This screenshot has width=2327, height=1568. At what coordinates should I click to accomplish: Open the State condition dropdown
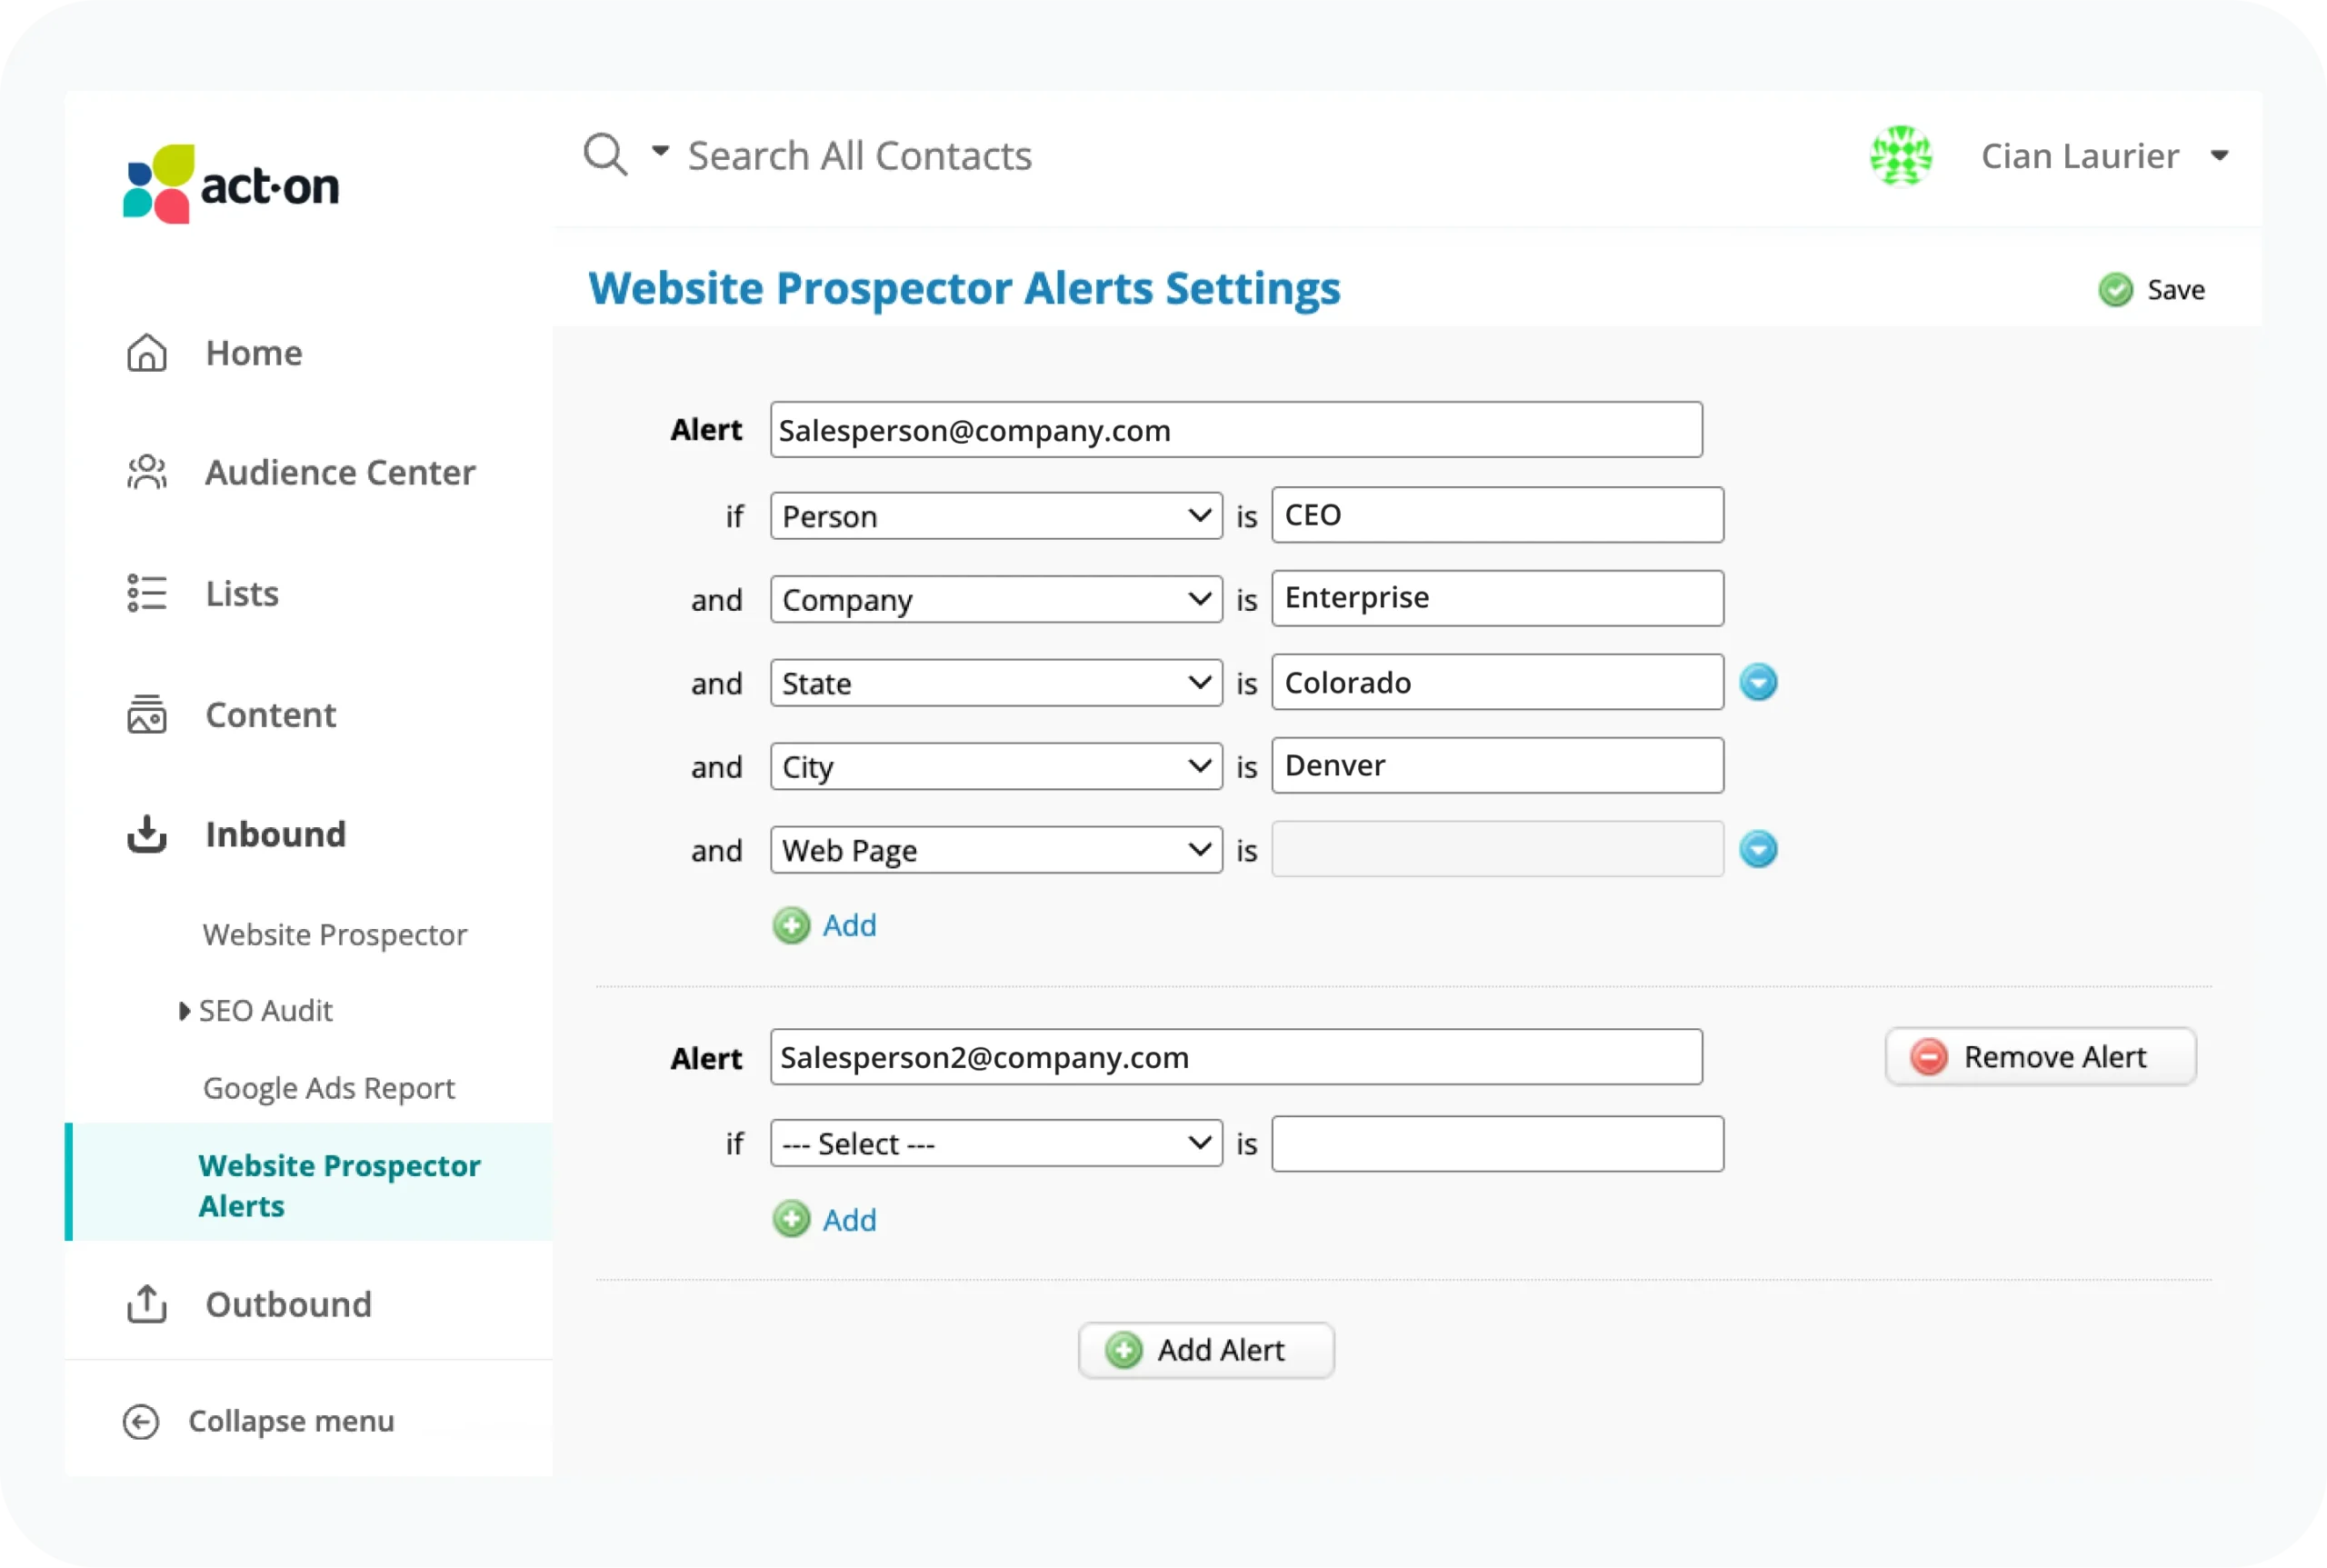(996, 683)
